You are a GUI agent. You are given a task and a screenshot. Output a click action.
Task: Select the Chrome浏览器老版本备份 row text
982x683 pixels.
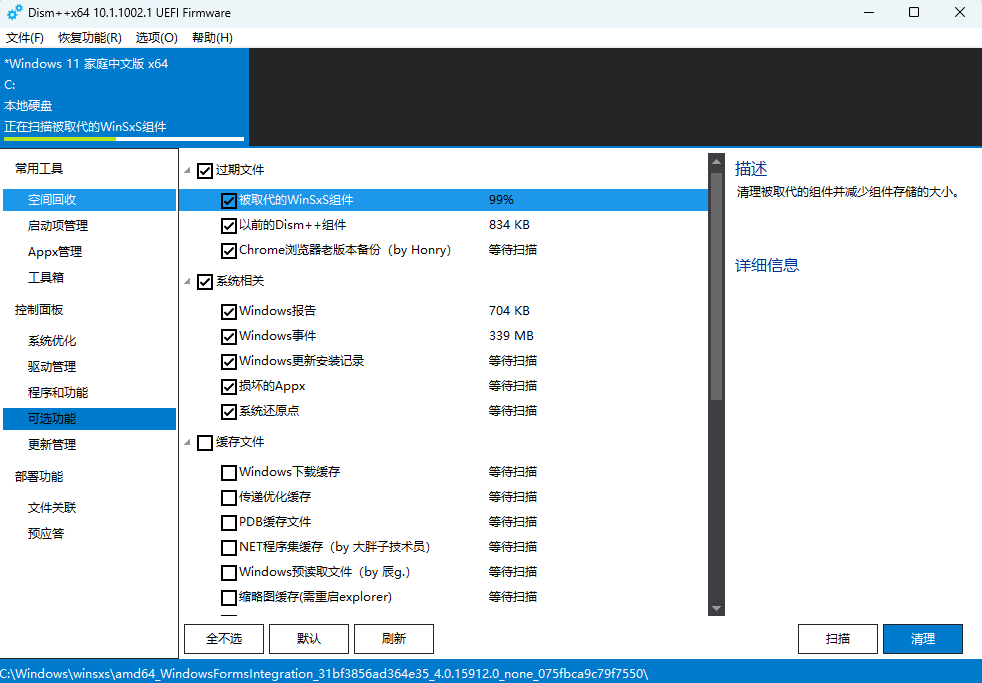345,250
